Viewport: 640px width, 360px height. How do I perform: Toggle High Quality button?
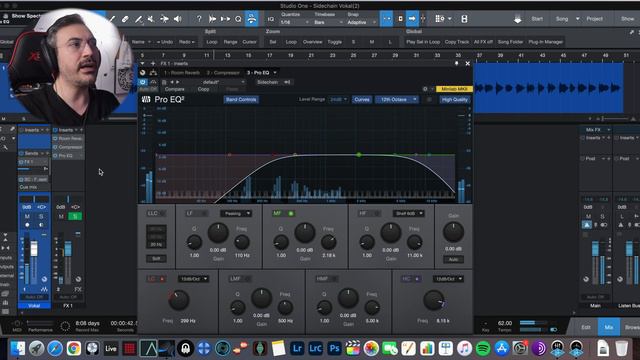pyautogui.click(x=454, y=100)
